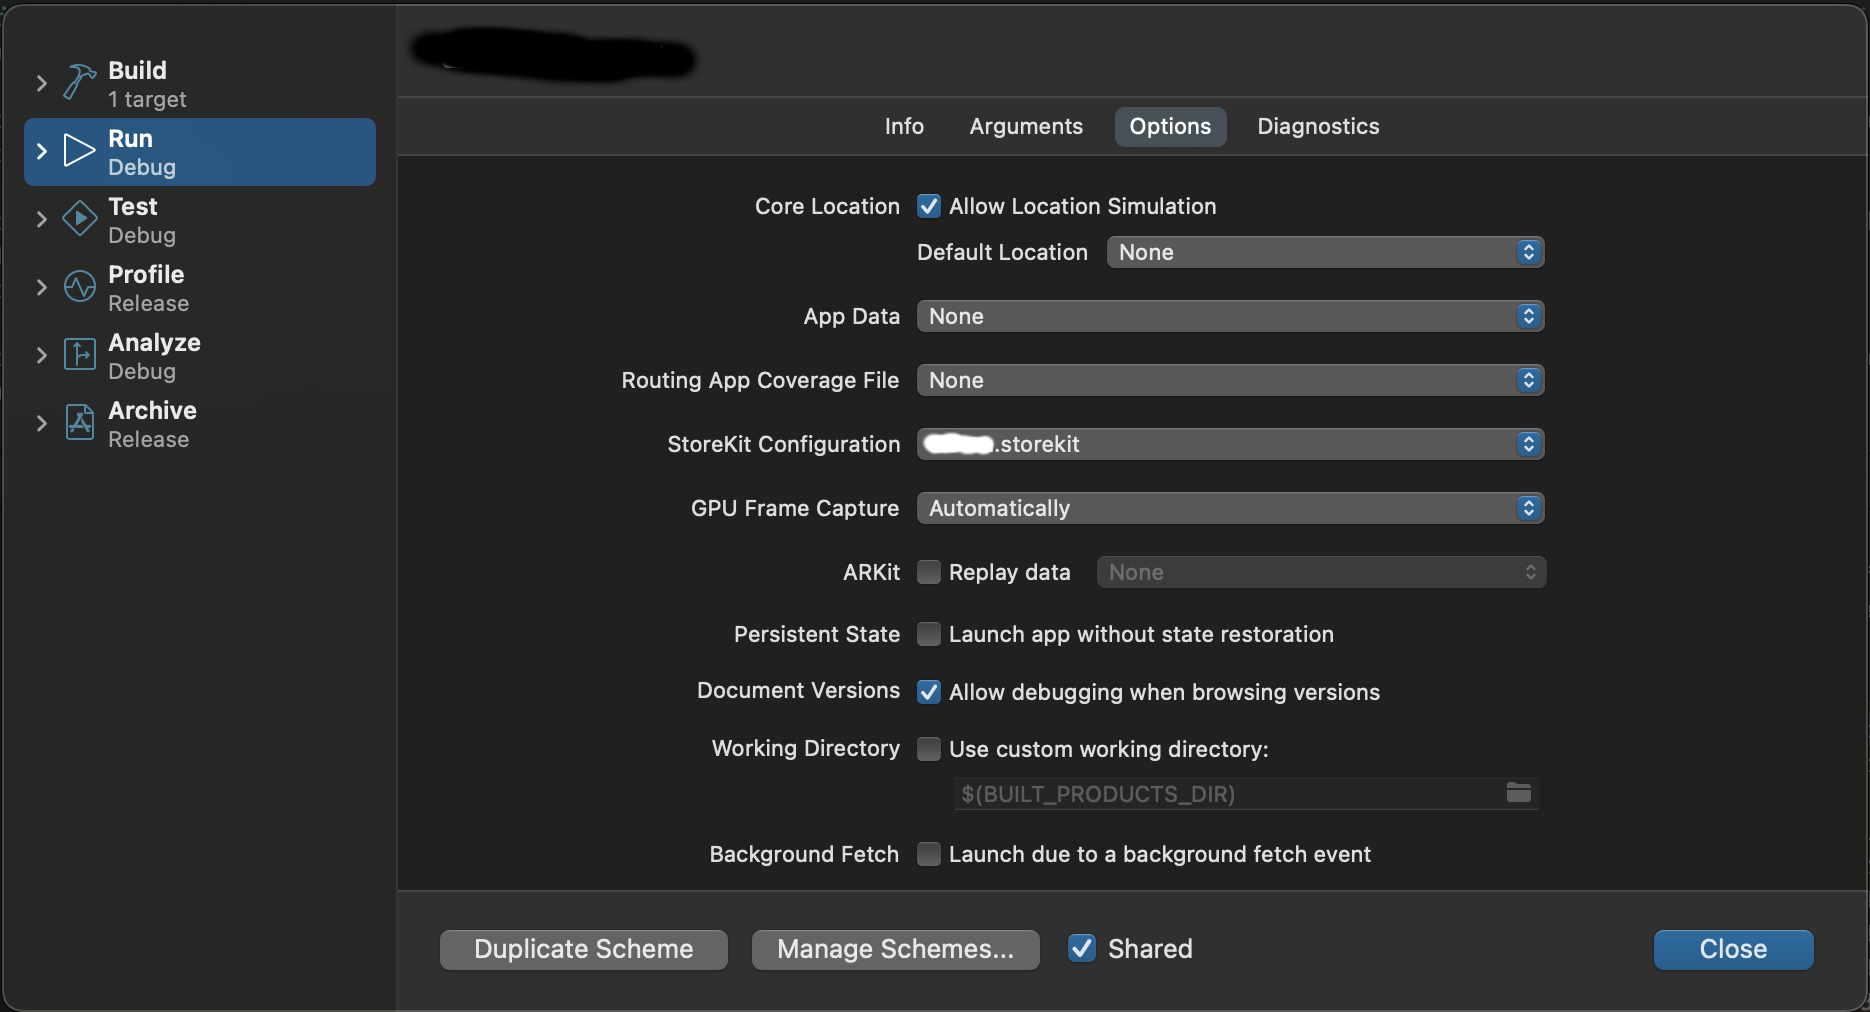Click the Analyze action icon
1870x1012 pixels.
tap(79, 355)
